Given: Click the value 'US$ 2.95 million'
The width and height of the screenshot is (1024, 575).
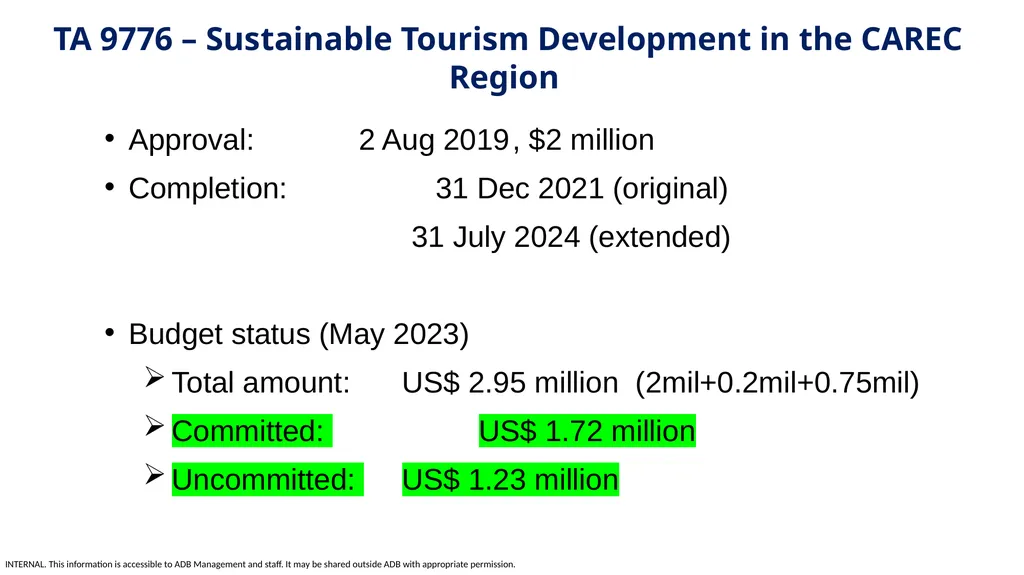Looking at the screenshot, I should tap(510, 383).
